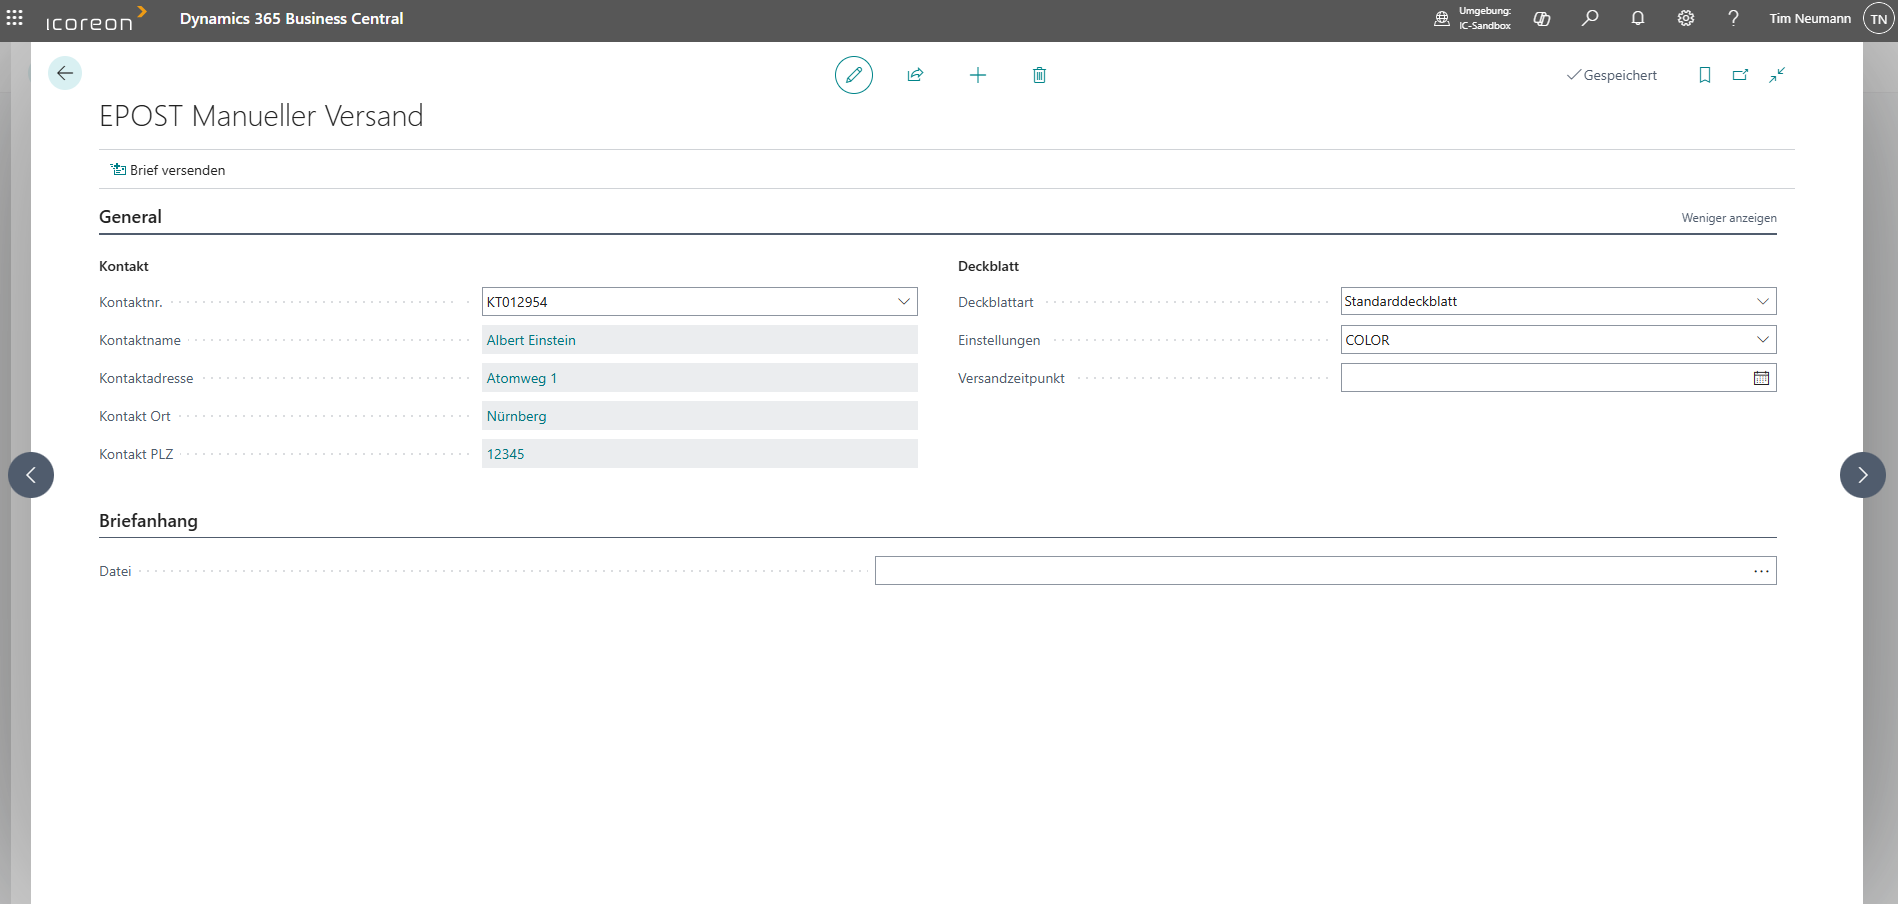Expand the Deckblattart dropdown
The height and width of the screenshot is (904, 1898).
[x=1762, y=302]
